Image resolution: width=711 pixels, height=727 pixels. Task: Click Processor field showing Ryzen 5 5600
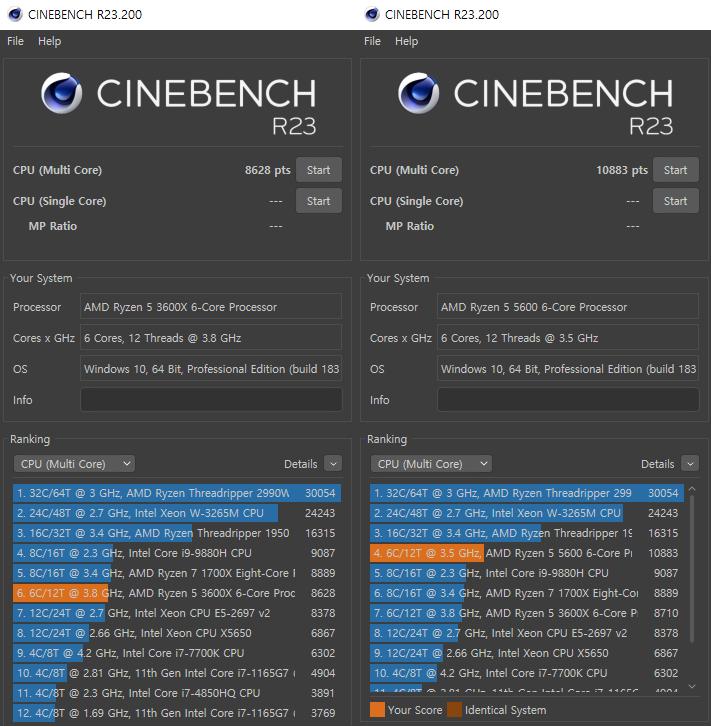click(568, 307)
